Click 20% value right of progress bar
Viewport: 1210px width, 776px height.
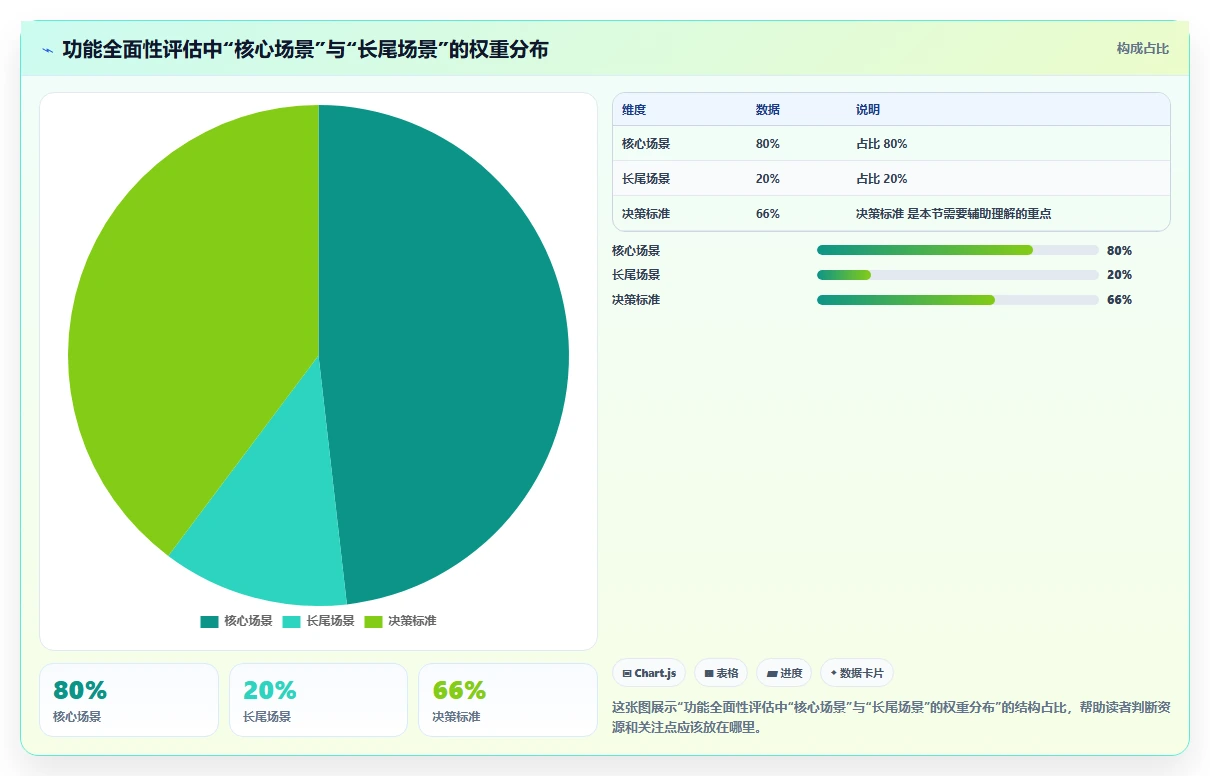point(1120,275)
